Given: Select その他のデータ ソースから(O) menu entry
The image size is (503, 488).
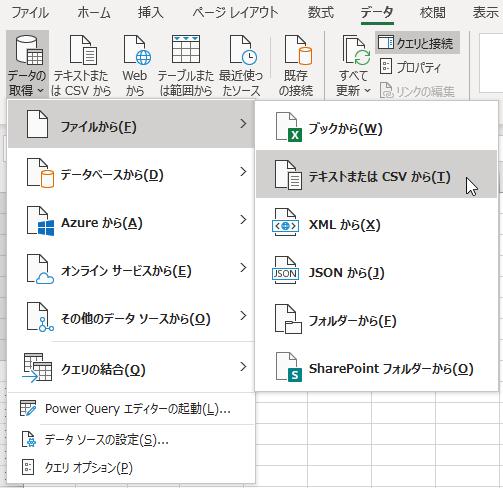Looking at the screenshot, I should click(x=131, y=316).
